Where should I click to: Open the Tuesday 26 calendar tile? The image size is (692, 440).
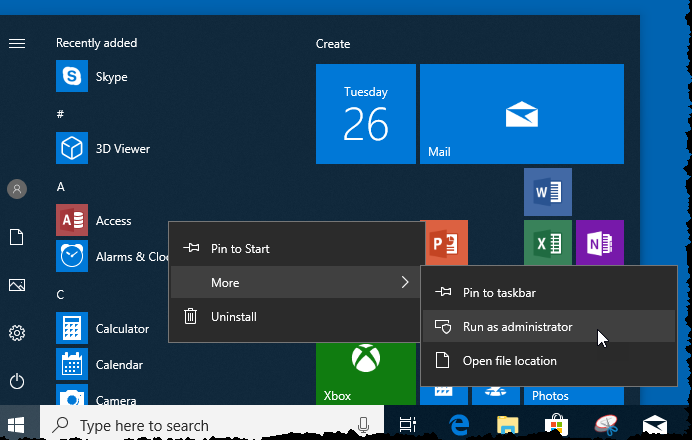(366, 114)
